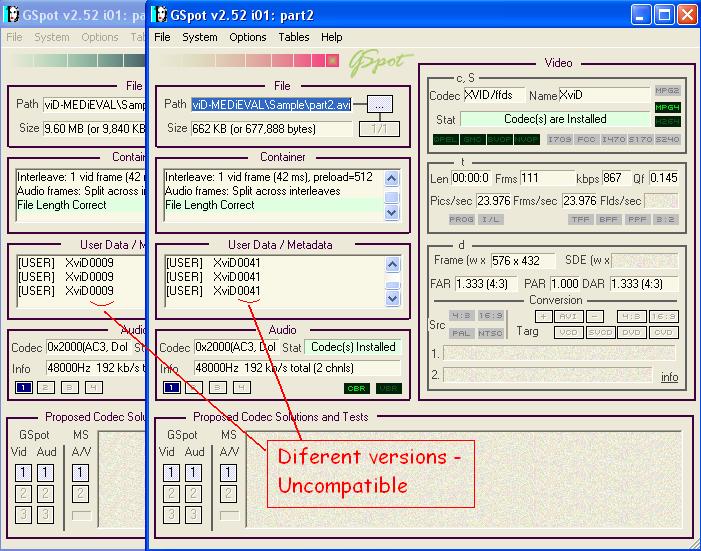Click the info link in Conversion
This screenshot has width=701, height=551.
click(x=669, y=377)
